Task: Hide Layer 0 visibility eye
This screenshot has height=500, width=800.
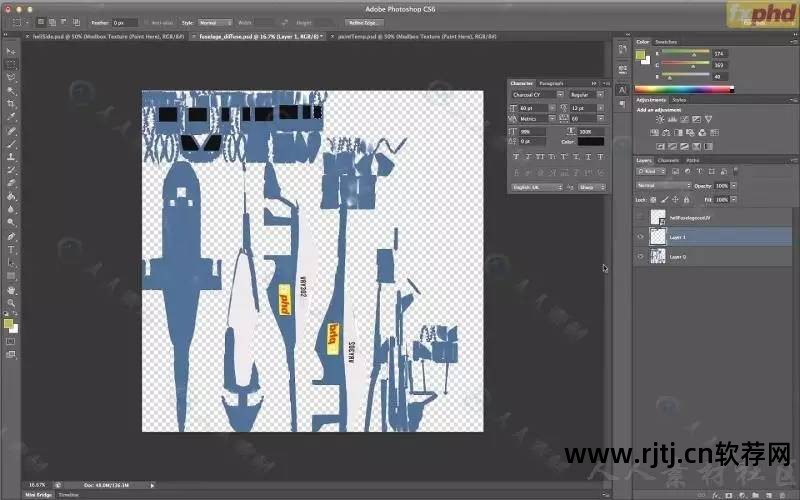Action: pos(641,256)
